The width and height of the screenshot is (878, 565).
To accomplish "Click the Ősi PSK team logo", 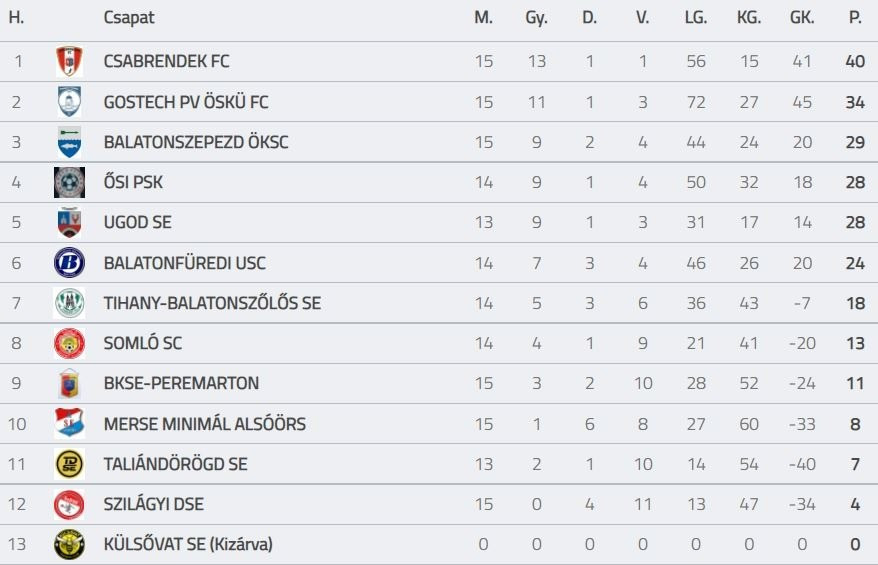I will point(69,183).
